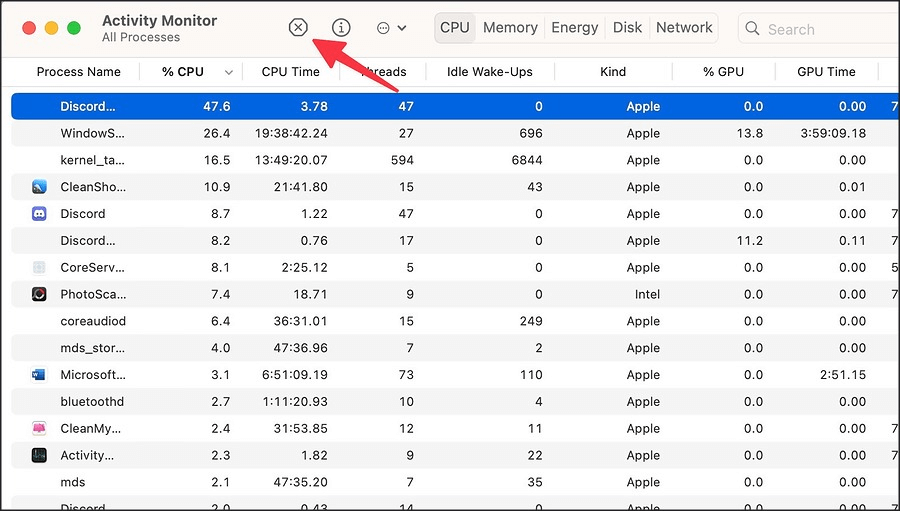Switch to the Memory tab
900x511 pixels.
click(x=510, y=28)
